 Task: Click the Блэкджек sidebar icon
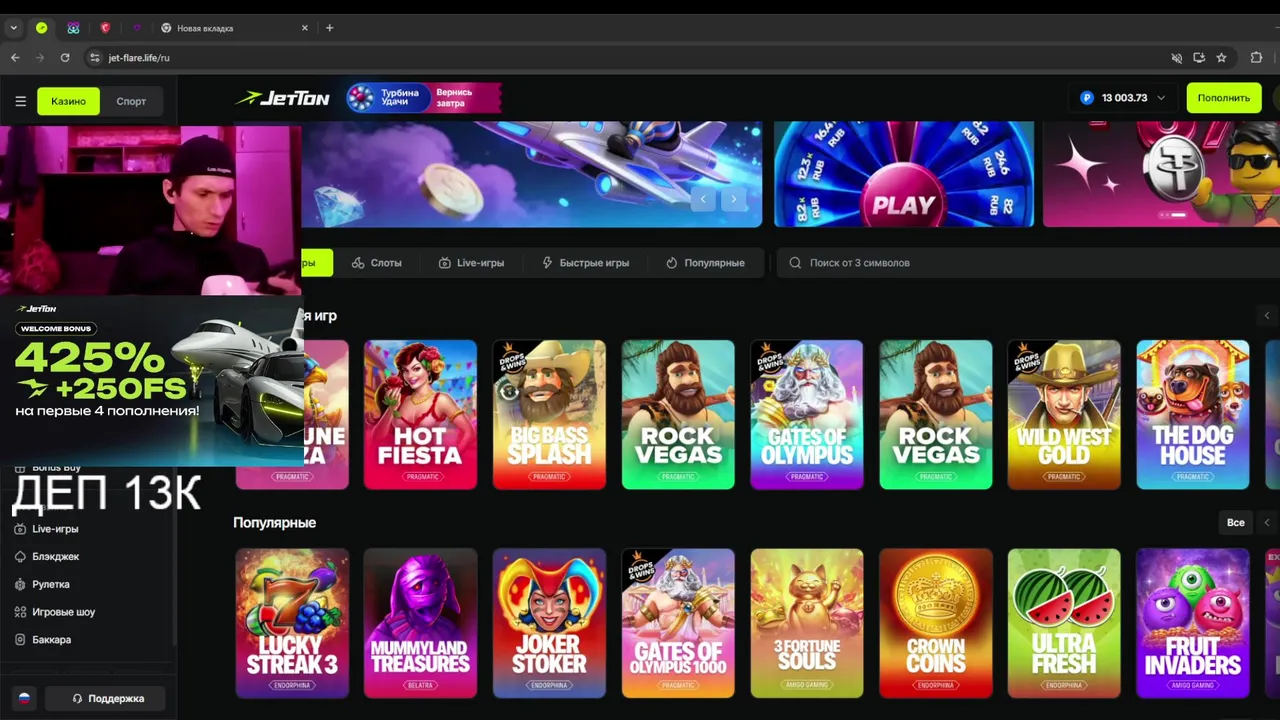point(20,556)
